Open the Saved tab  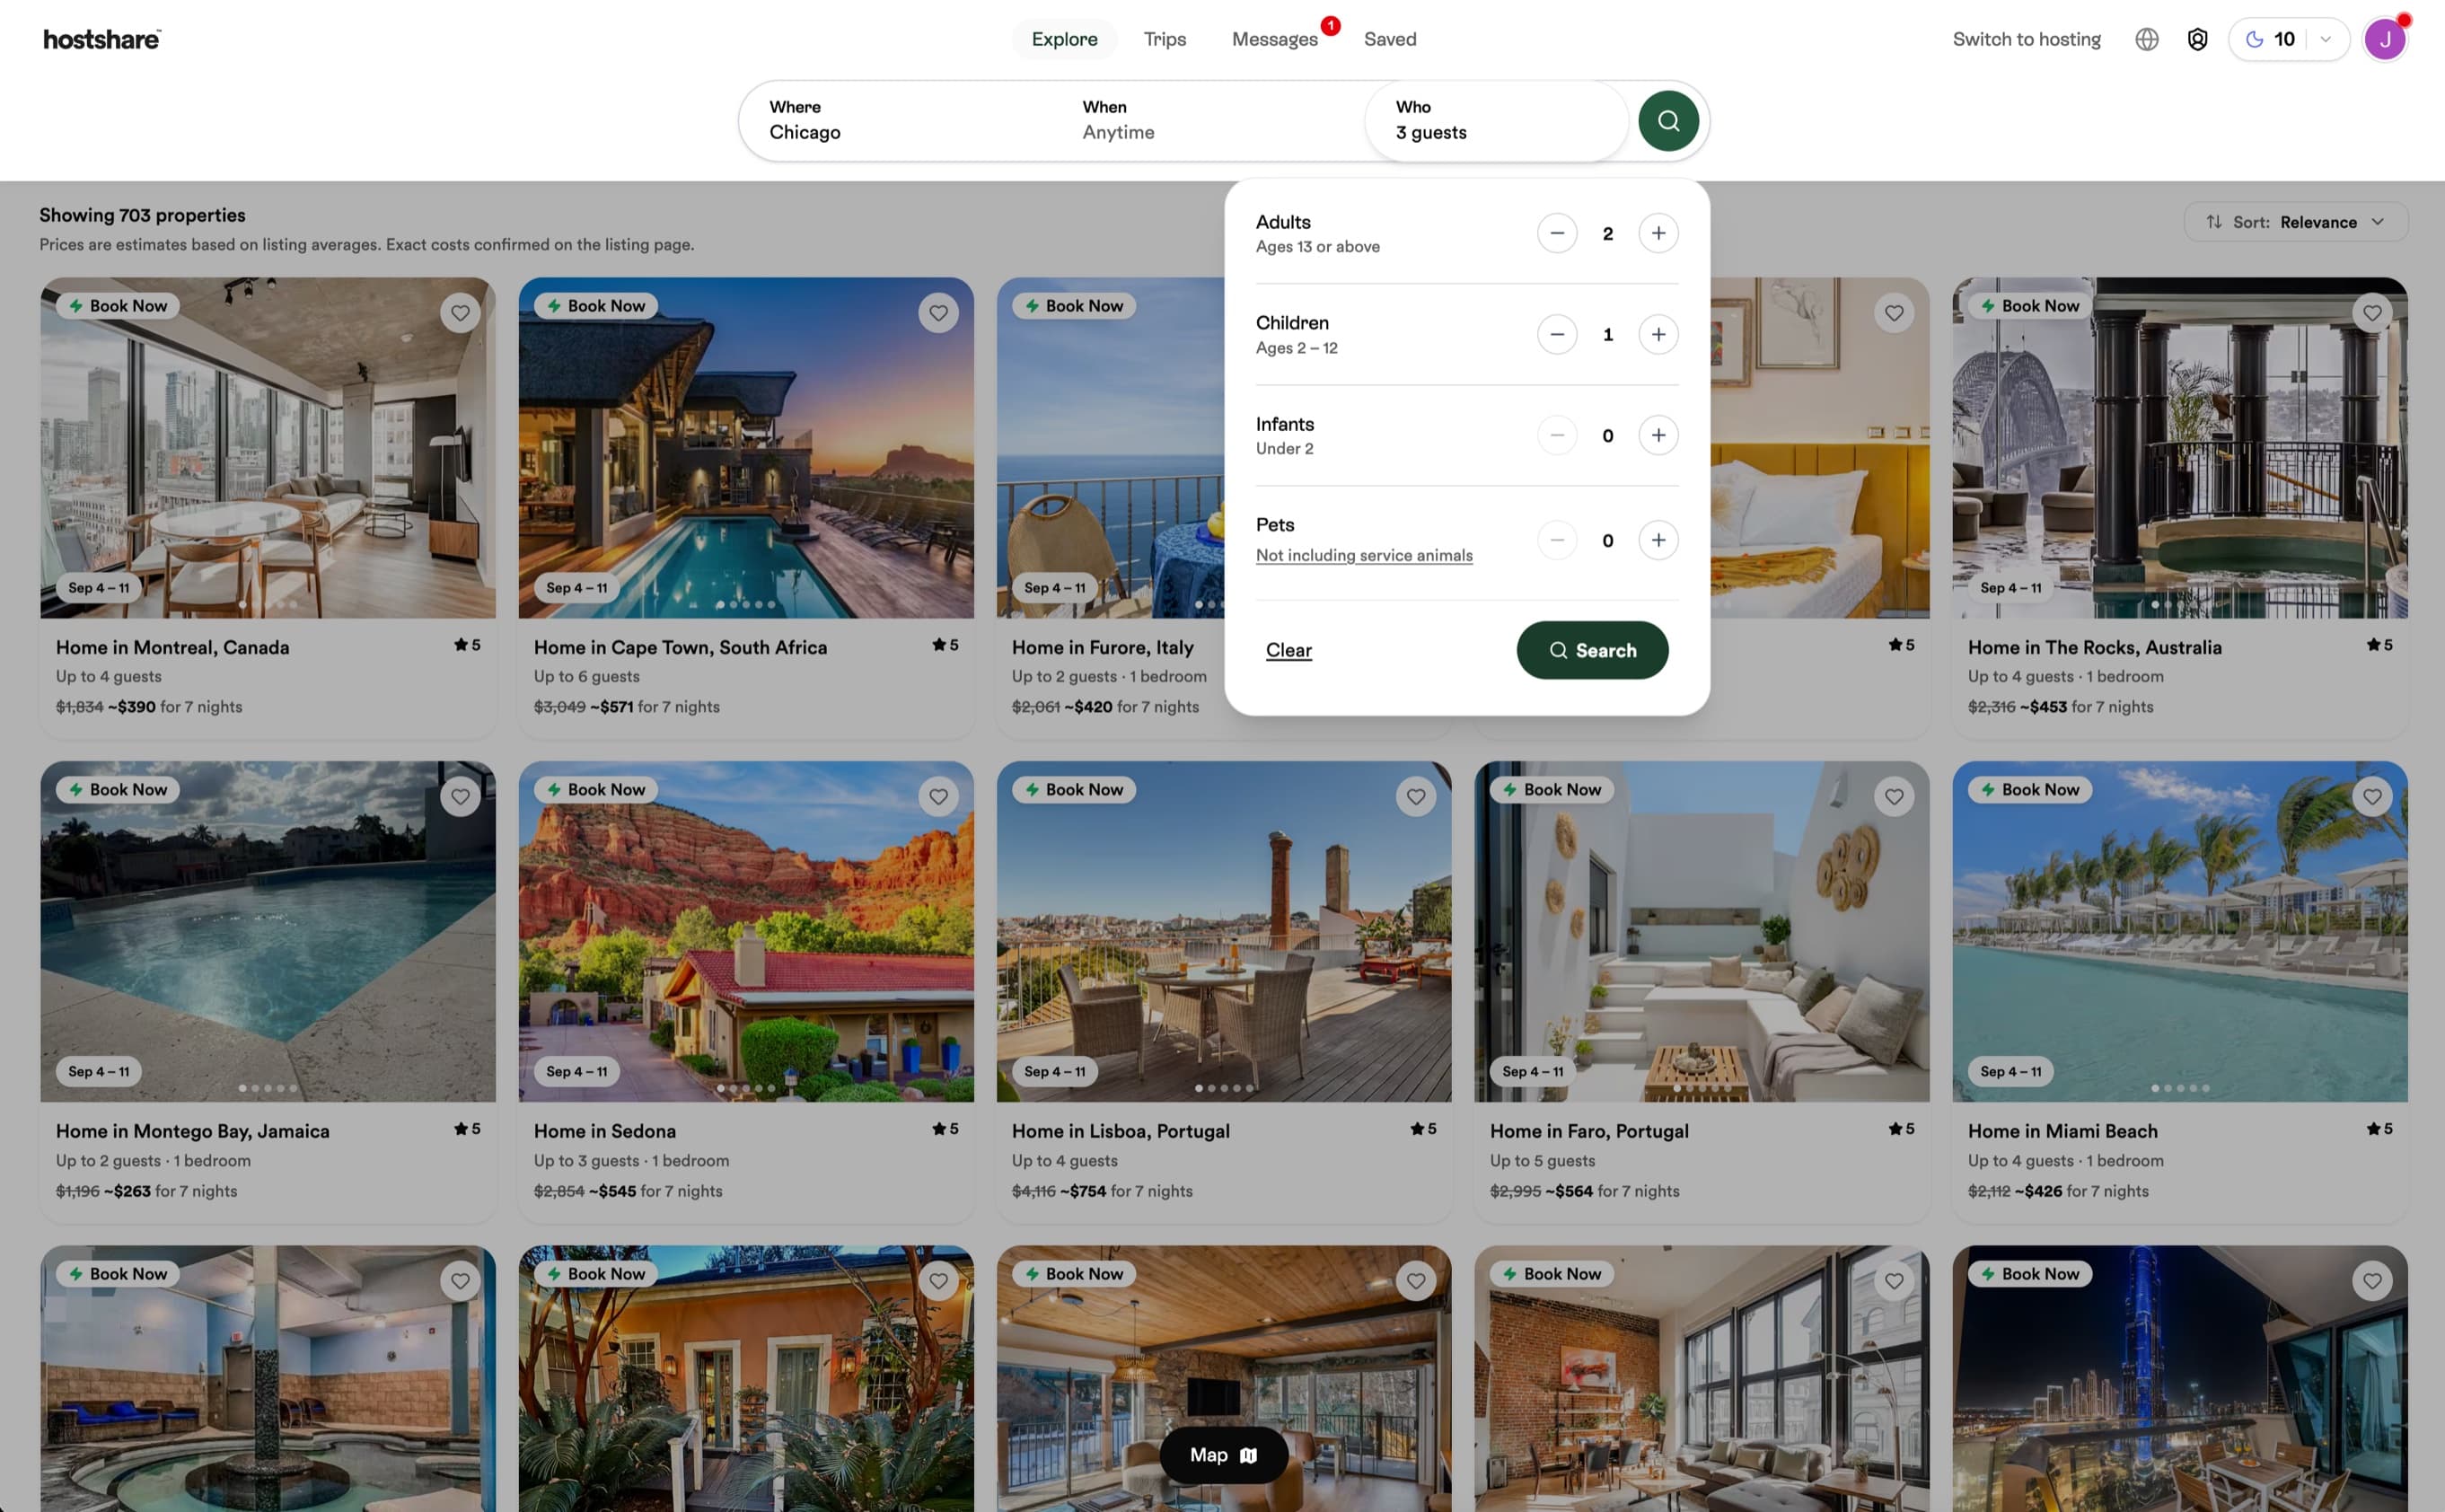click(x=1390, y=39)
